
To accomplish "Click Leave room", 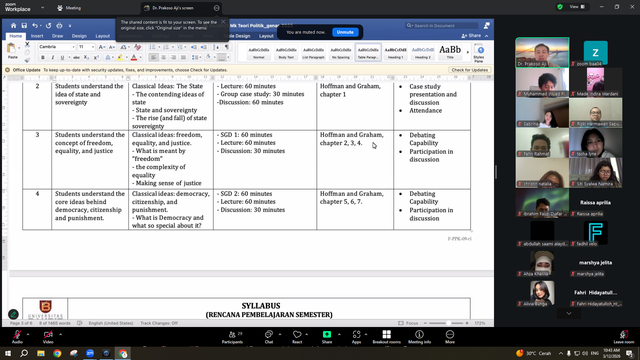I will point(624,337).
